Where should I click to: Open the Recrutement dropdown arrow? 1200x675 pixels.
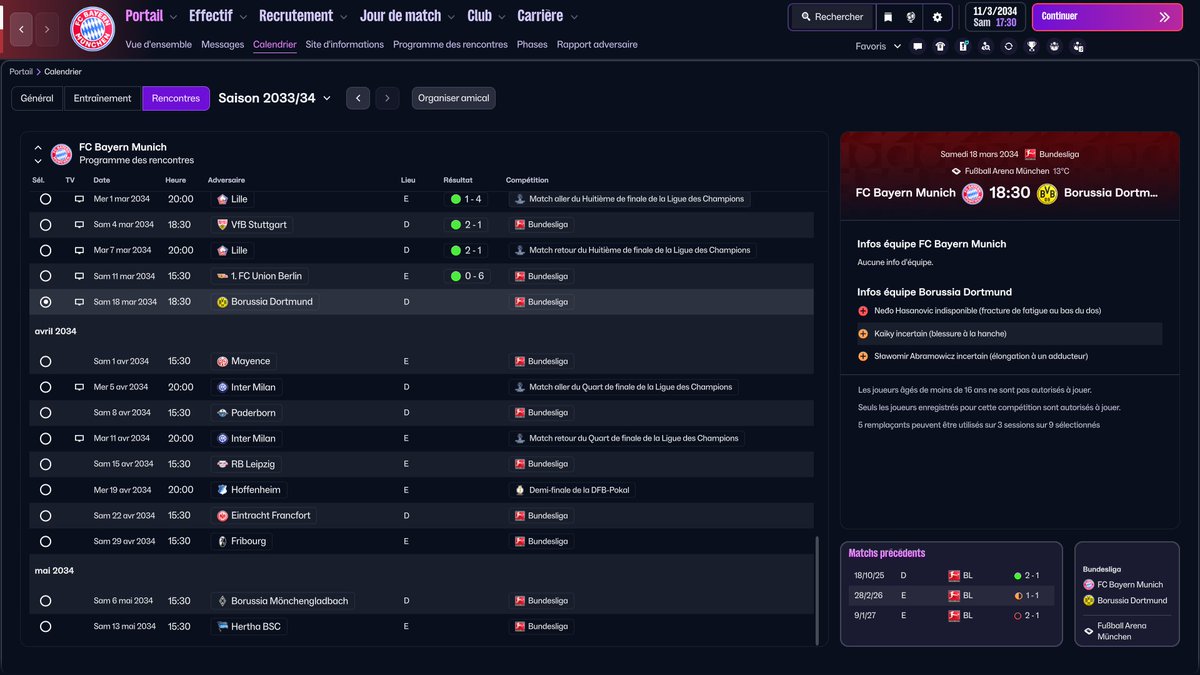coord(344,17)
